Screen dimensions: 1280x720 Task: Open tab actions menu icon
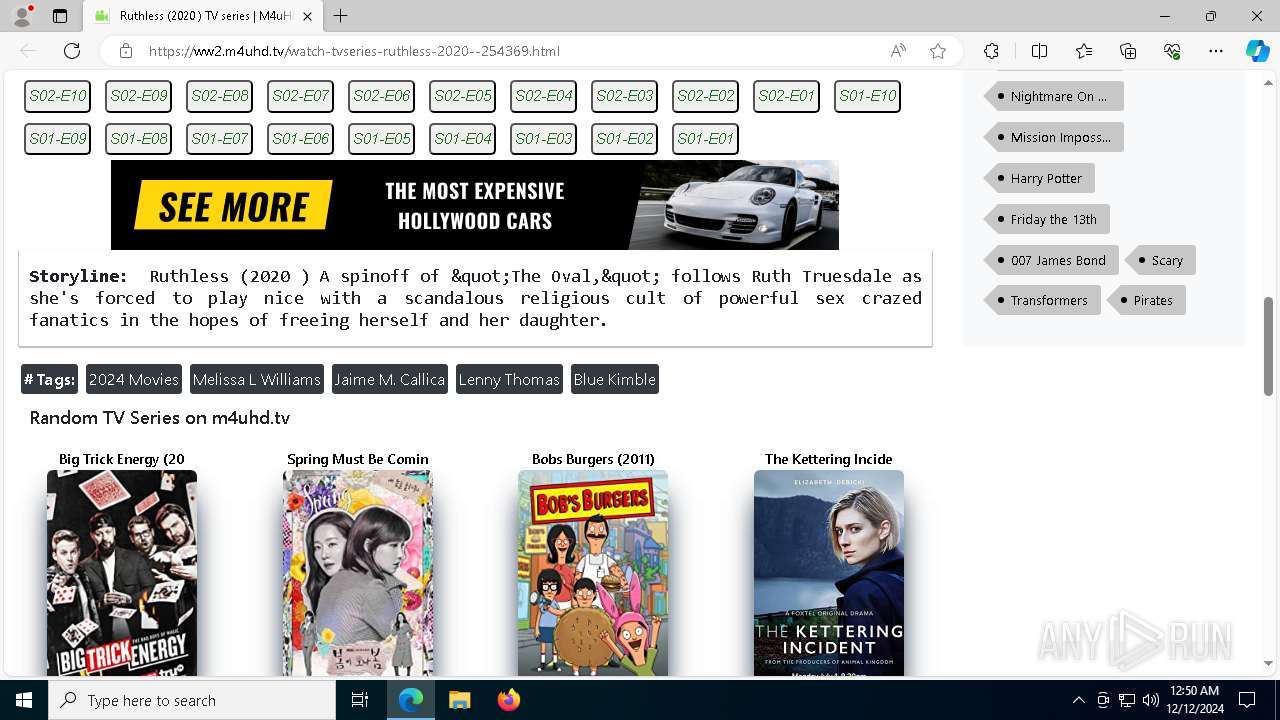tap(60, 16)
